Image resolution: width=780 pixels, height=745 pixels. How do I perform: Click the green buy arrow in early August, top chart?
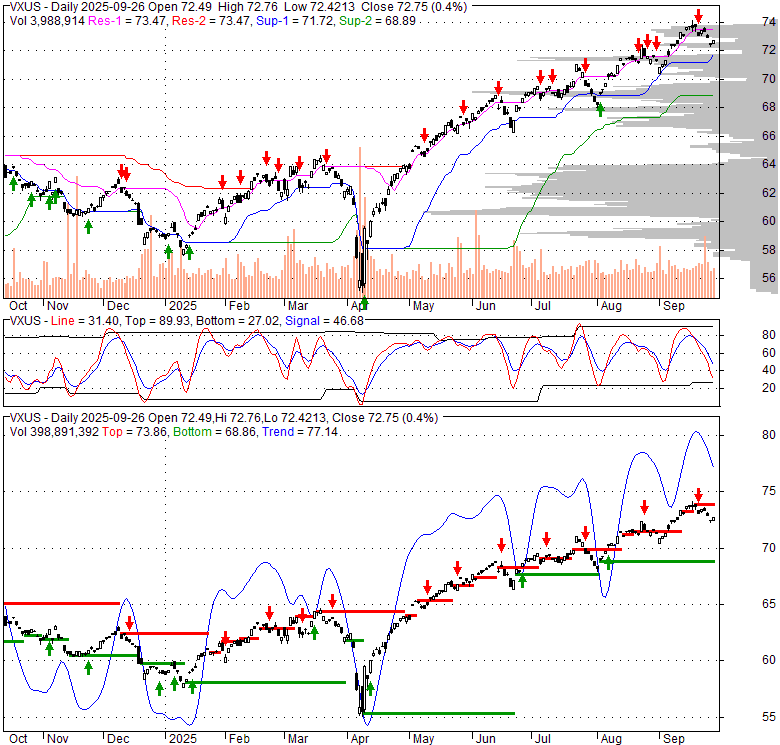[600, 109]
